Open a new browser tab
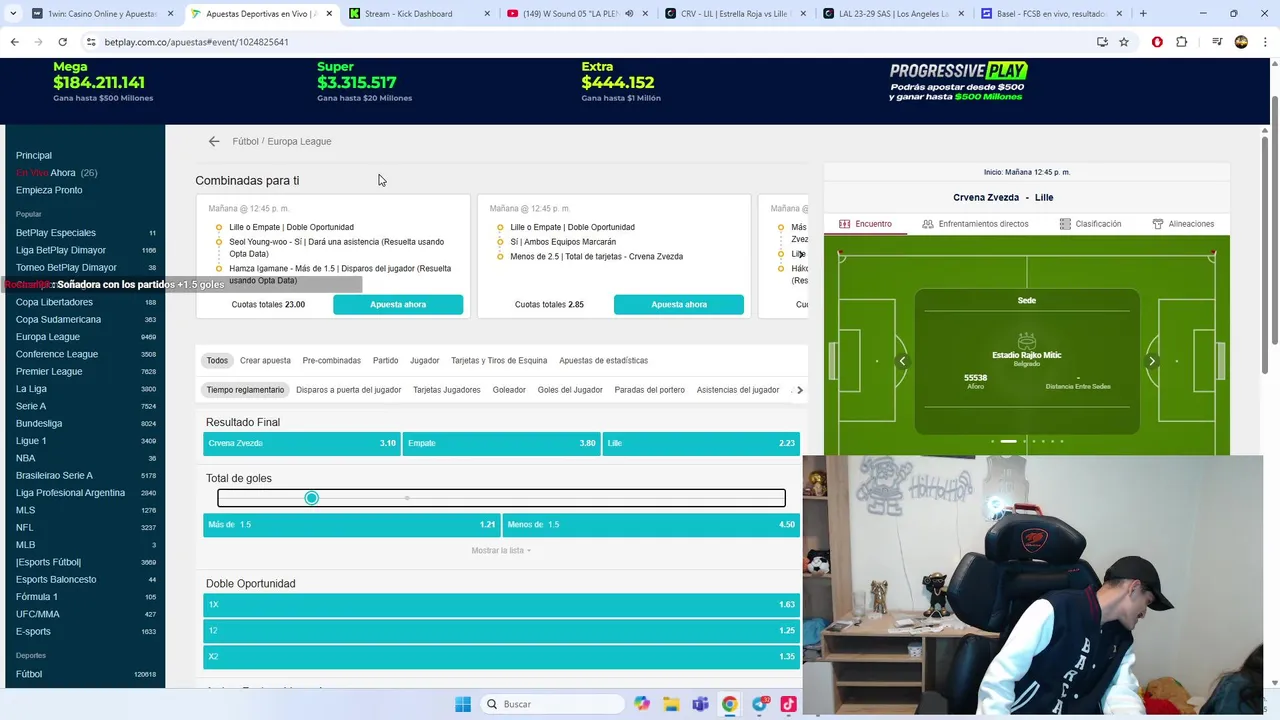The image size is (1280, 720). click(1143, 14)
